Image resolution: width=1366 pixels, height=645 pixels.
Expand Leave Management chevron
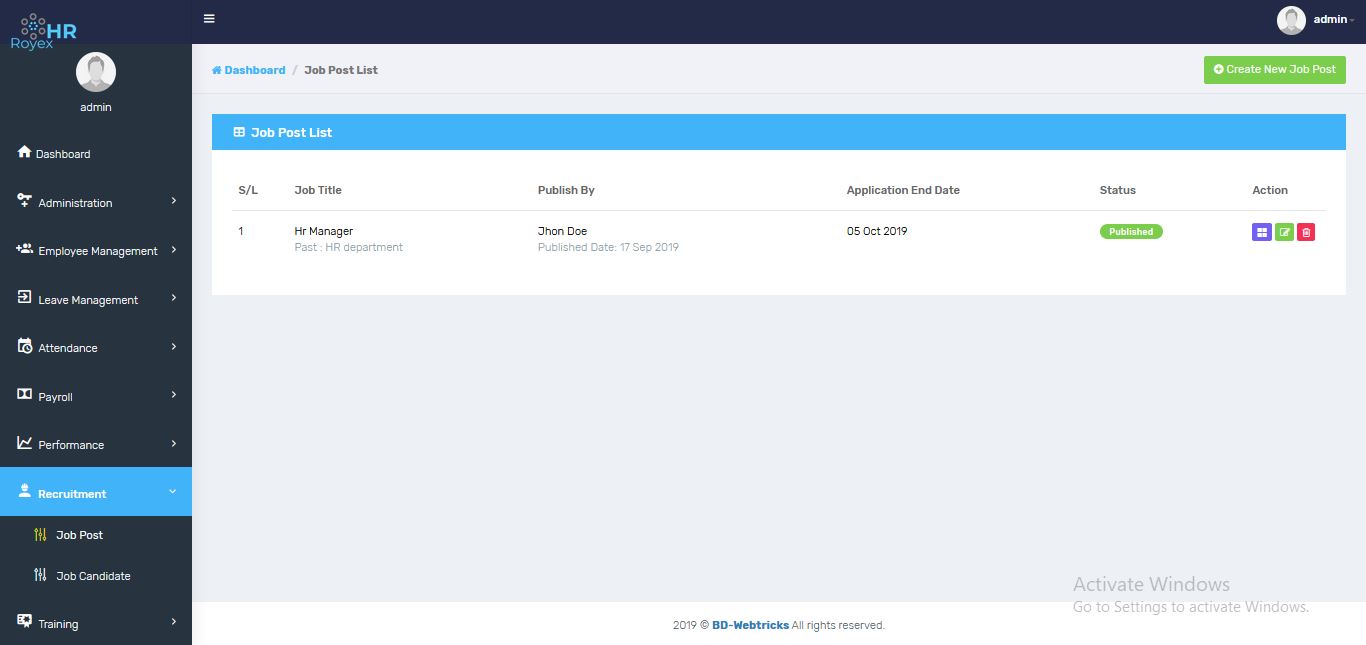point(173,298)
